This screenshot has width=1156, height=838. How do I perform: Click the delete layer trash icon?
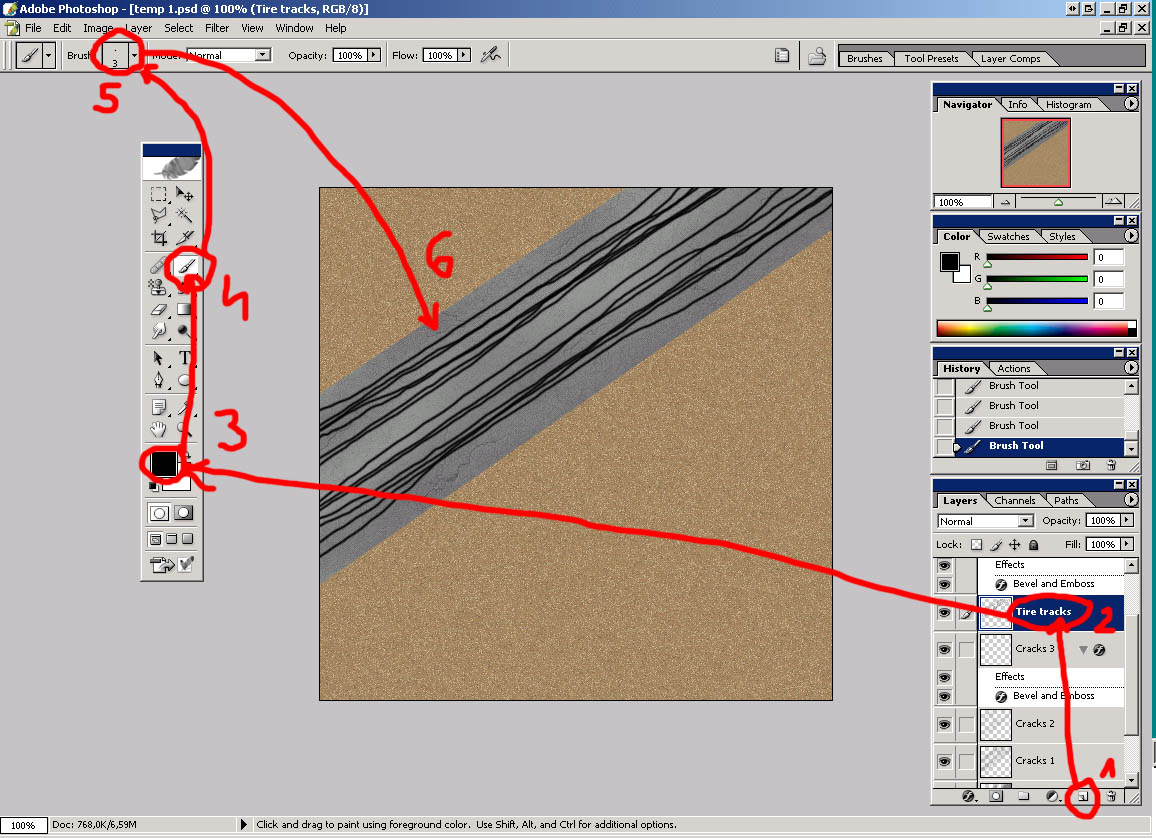(x=1110, y=797)
